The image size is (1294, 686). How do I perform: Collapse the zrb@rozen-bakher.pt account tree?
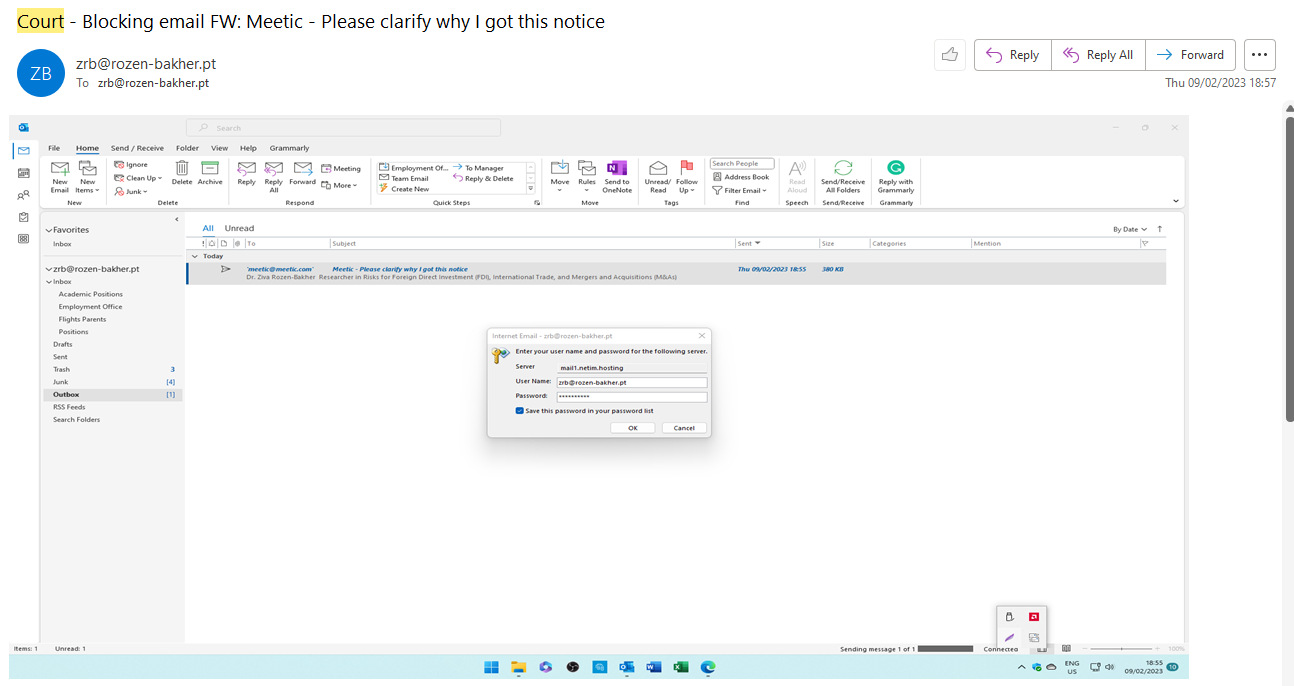tap(48, 269)
